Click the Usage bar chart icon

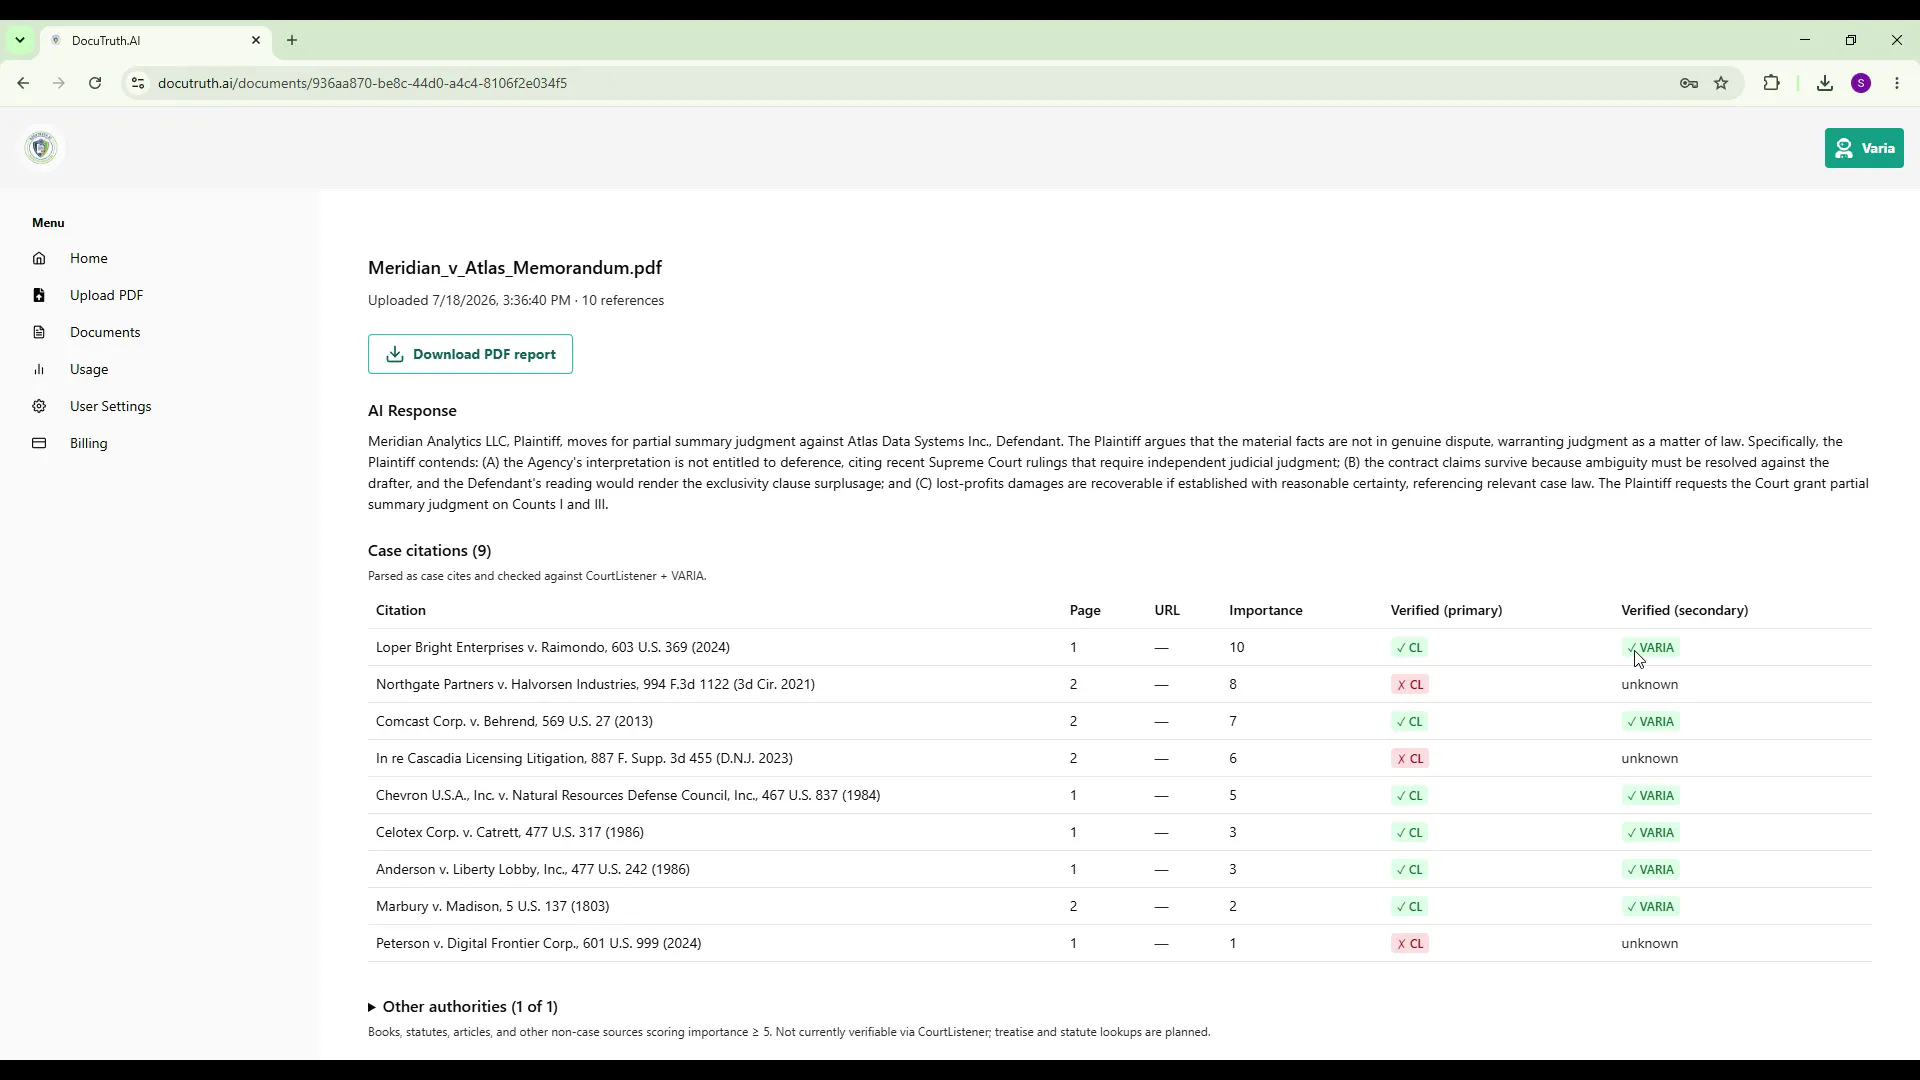click(x=39, y=369)
